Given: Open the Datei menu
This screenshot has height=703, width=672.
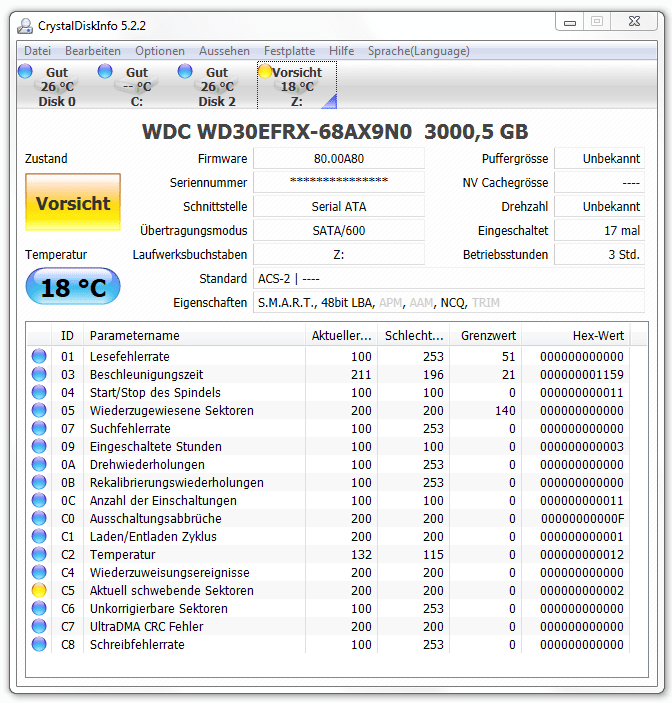Looking at the screenshot, I should pos(37,51).
